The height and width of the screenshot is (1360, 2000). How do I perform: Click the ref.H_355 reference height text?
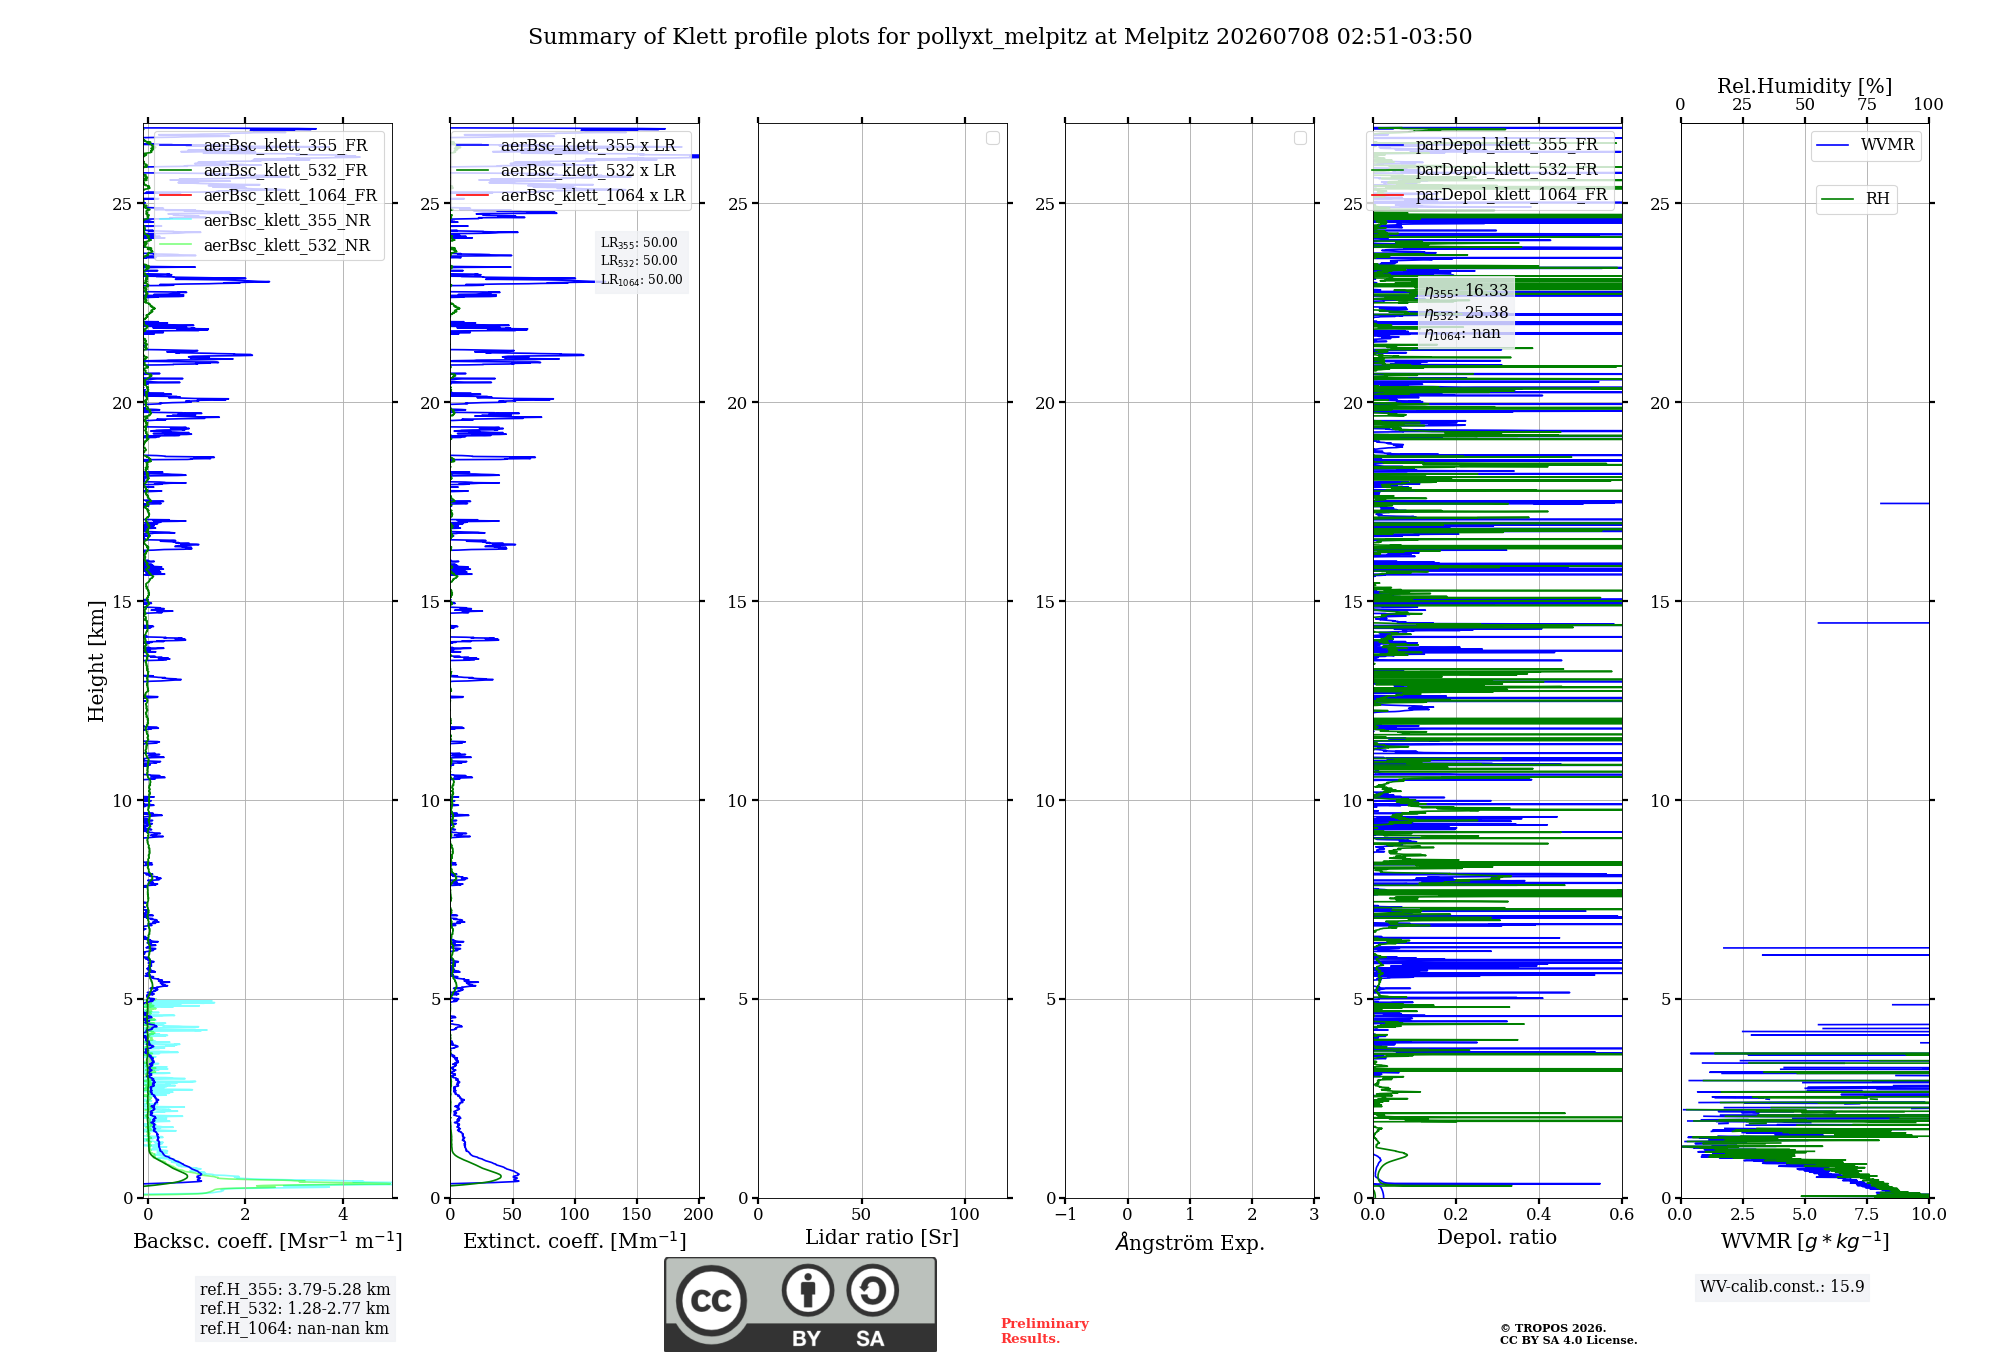click(x=295, y=1289)
